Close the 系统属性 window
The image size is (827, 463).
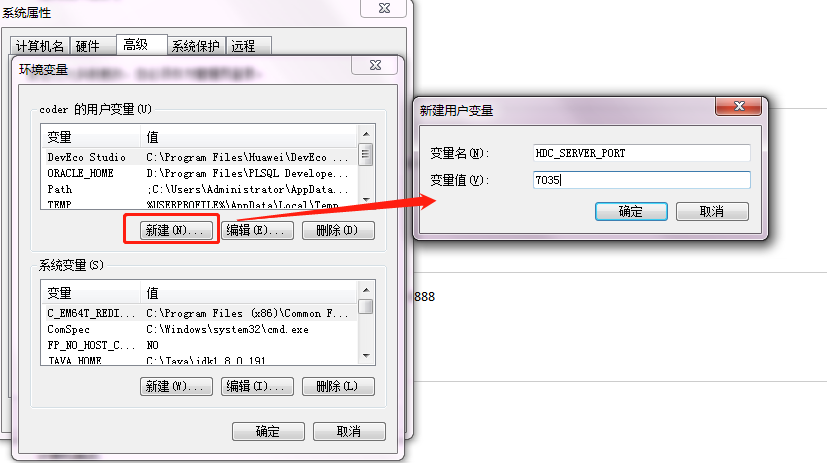pyautogui.click(x=384, y=8)
